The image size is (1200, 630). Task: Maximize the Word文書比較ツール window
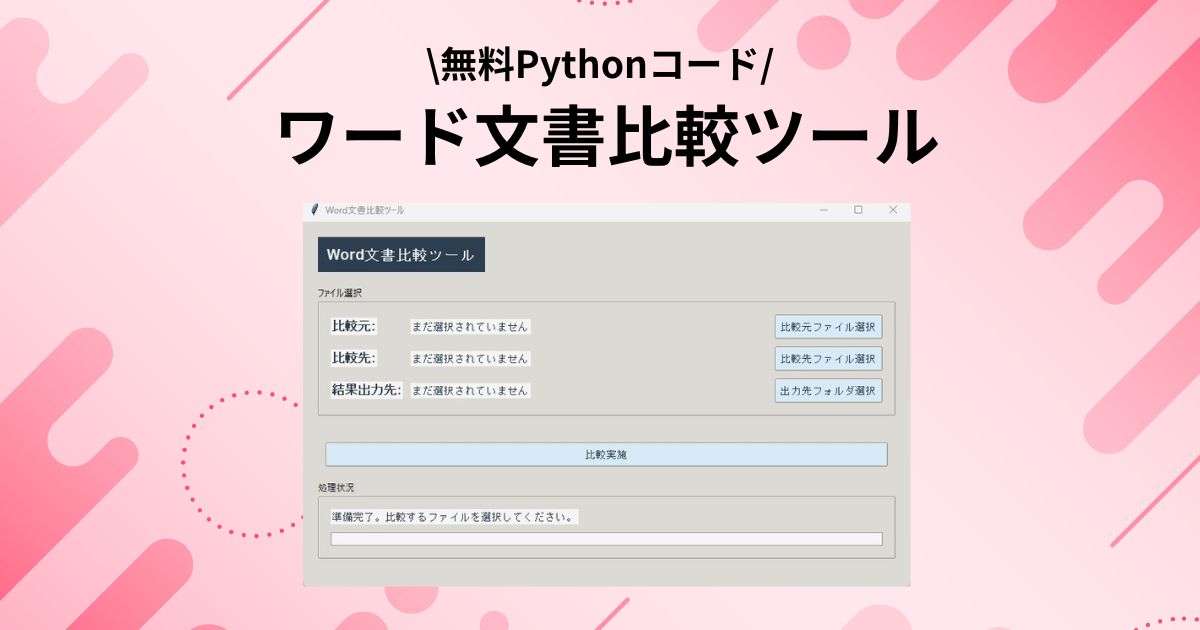pos(858,210)
